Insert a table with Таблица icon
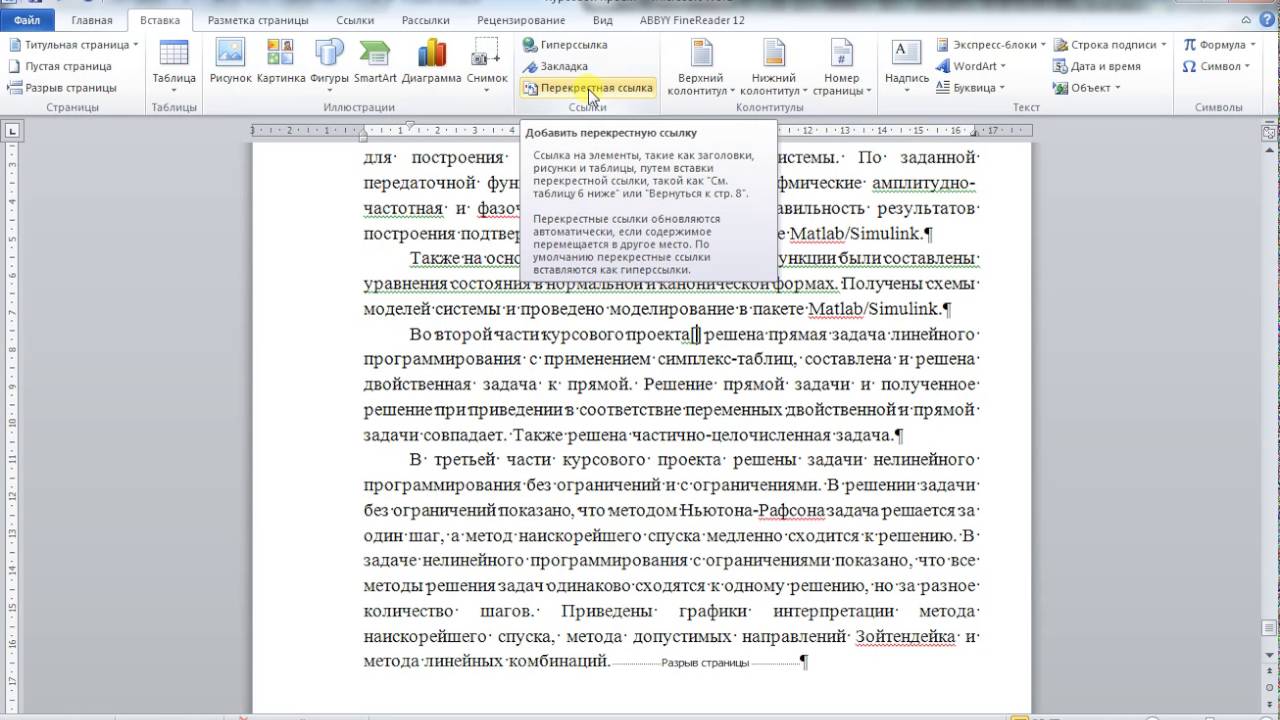1280x720 pixels. [174, 62]
